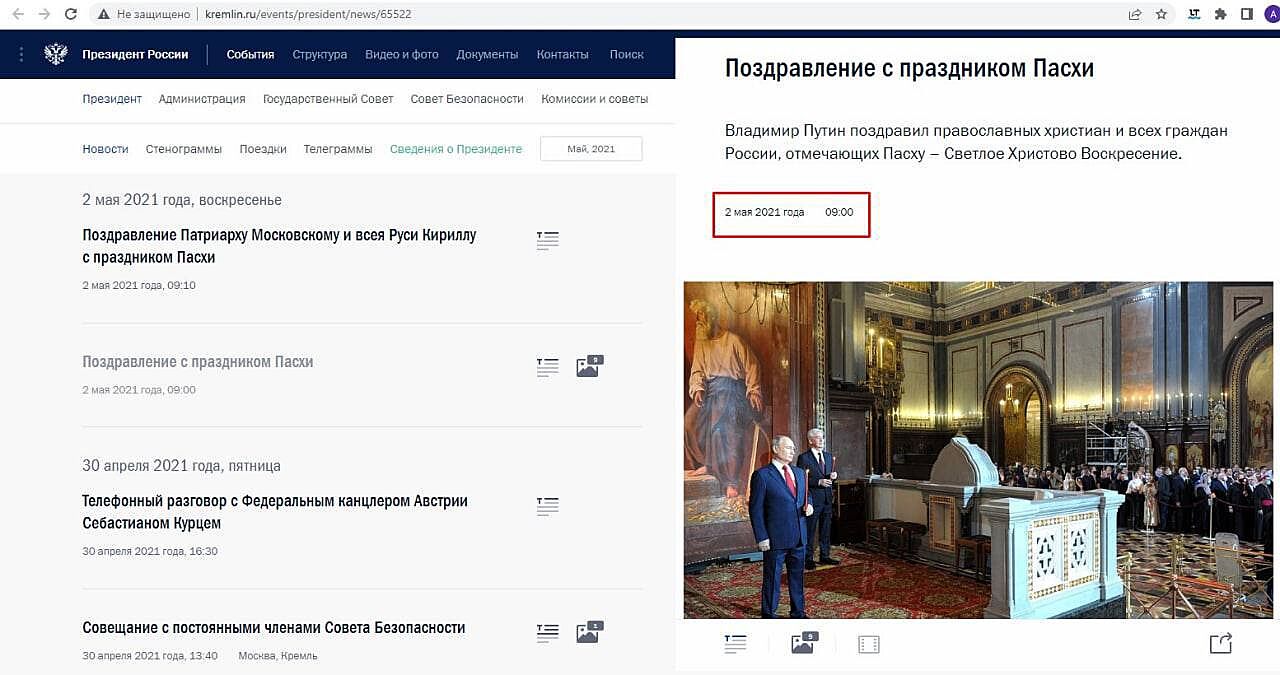Open the Сведения о Президенте link
The height and width of the screenshot is (675, 1280).
(x=456, y=149)
